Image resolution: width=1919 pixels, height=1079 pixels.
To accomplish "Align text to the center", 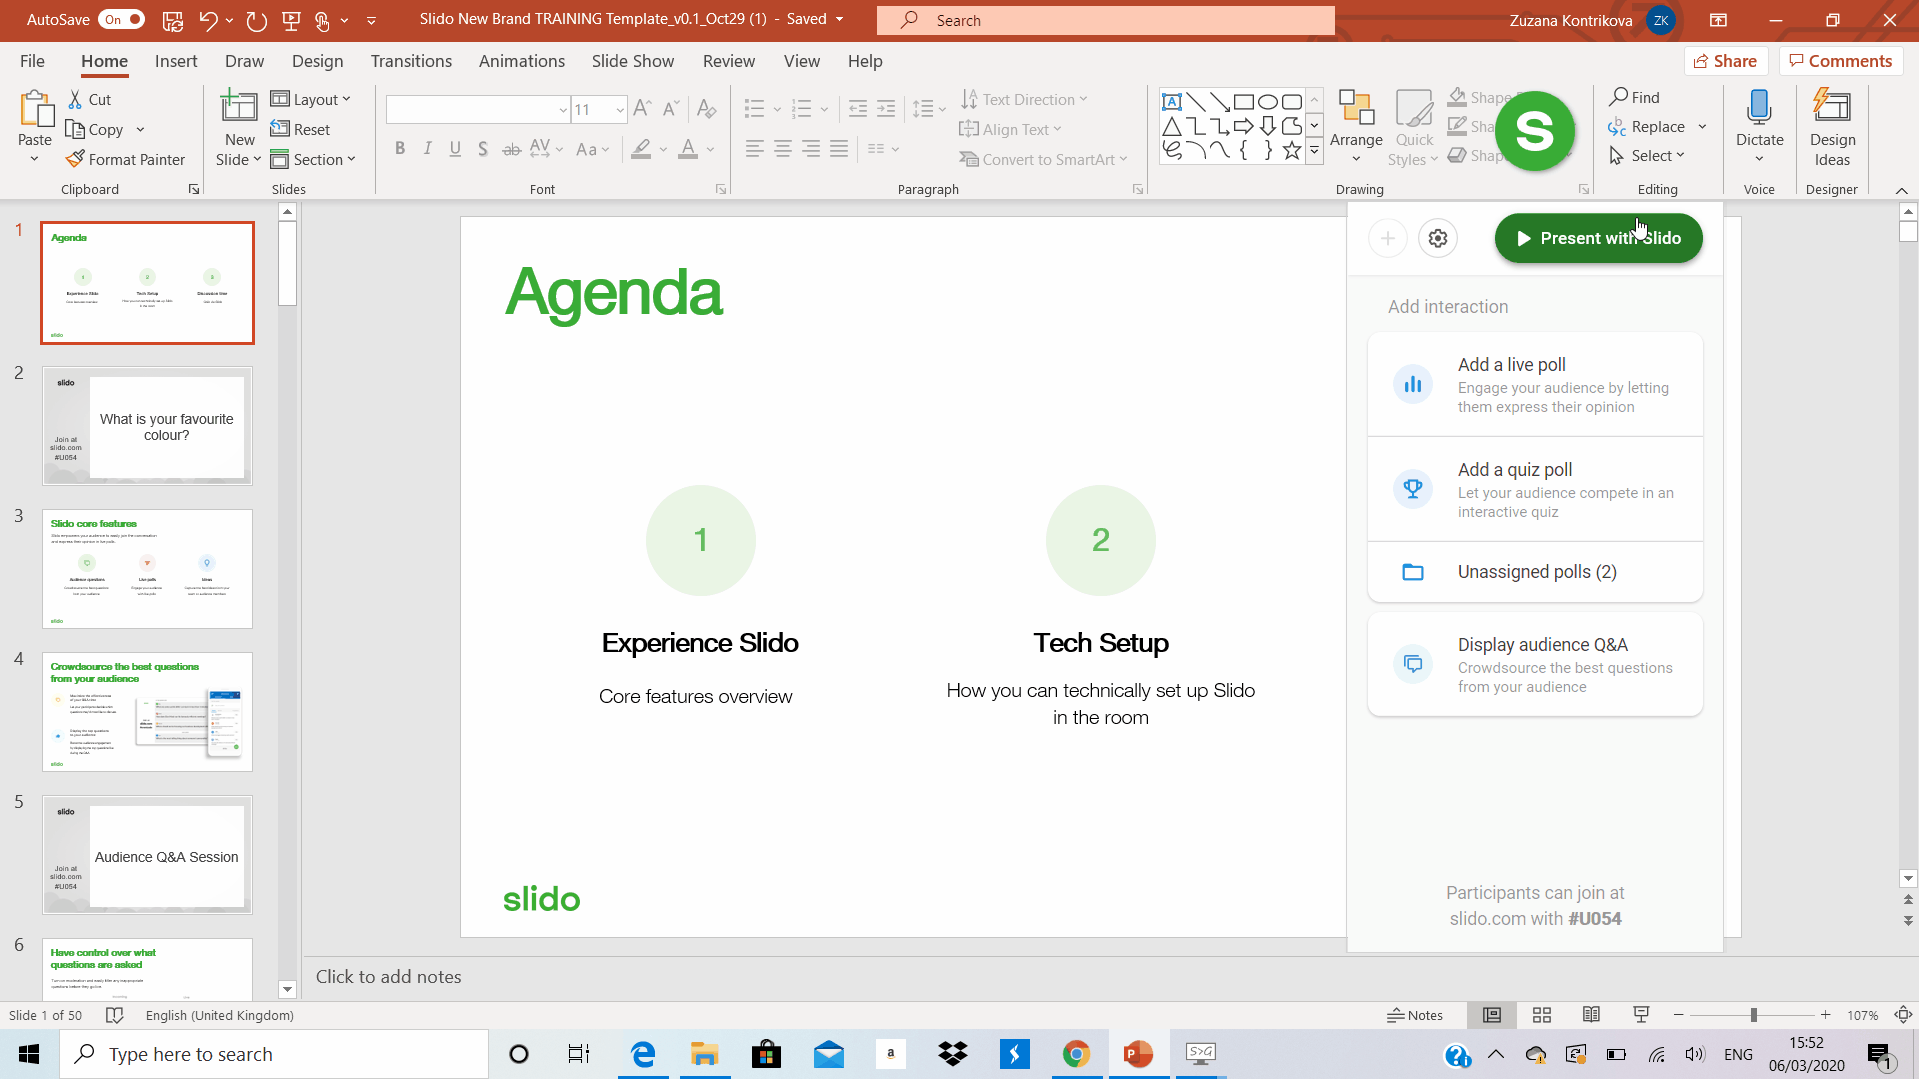I will click(x=783, y=149).
